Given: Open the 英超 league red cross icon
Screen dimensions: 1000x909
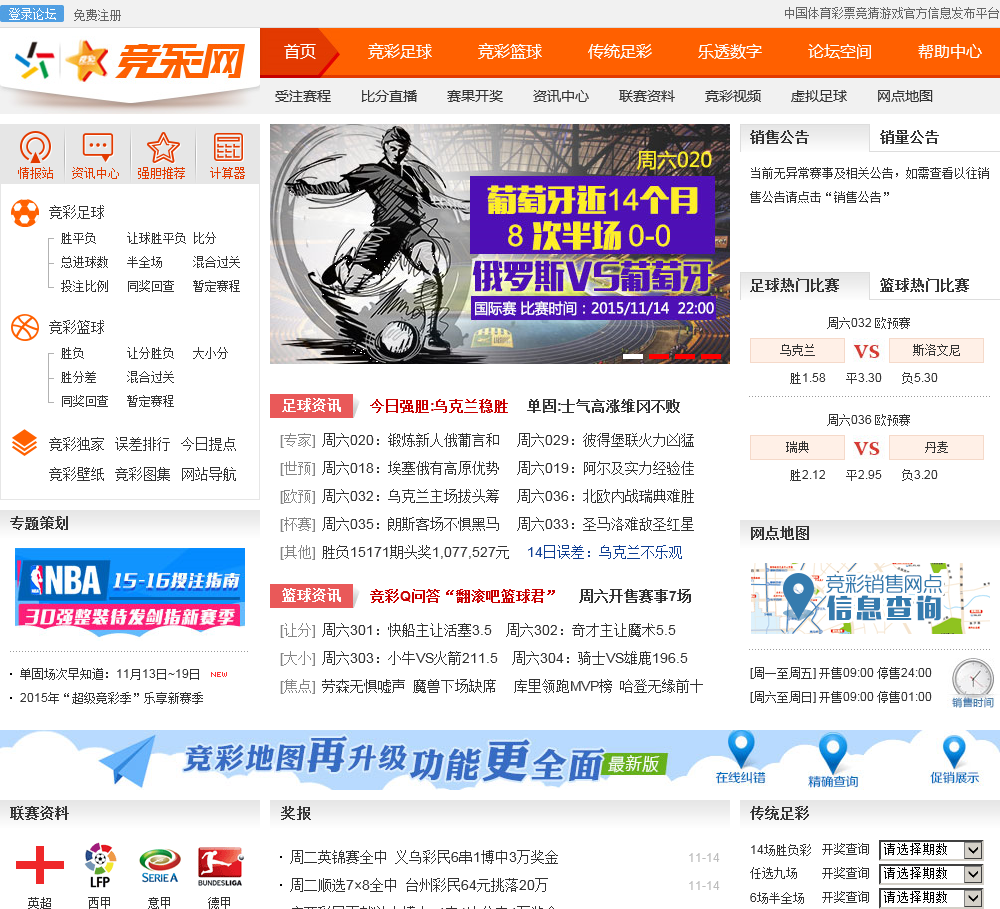Looking at the screenshot, I should click(40, 865).
